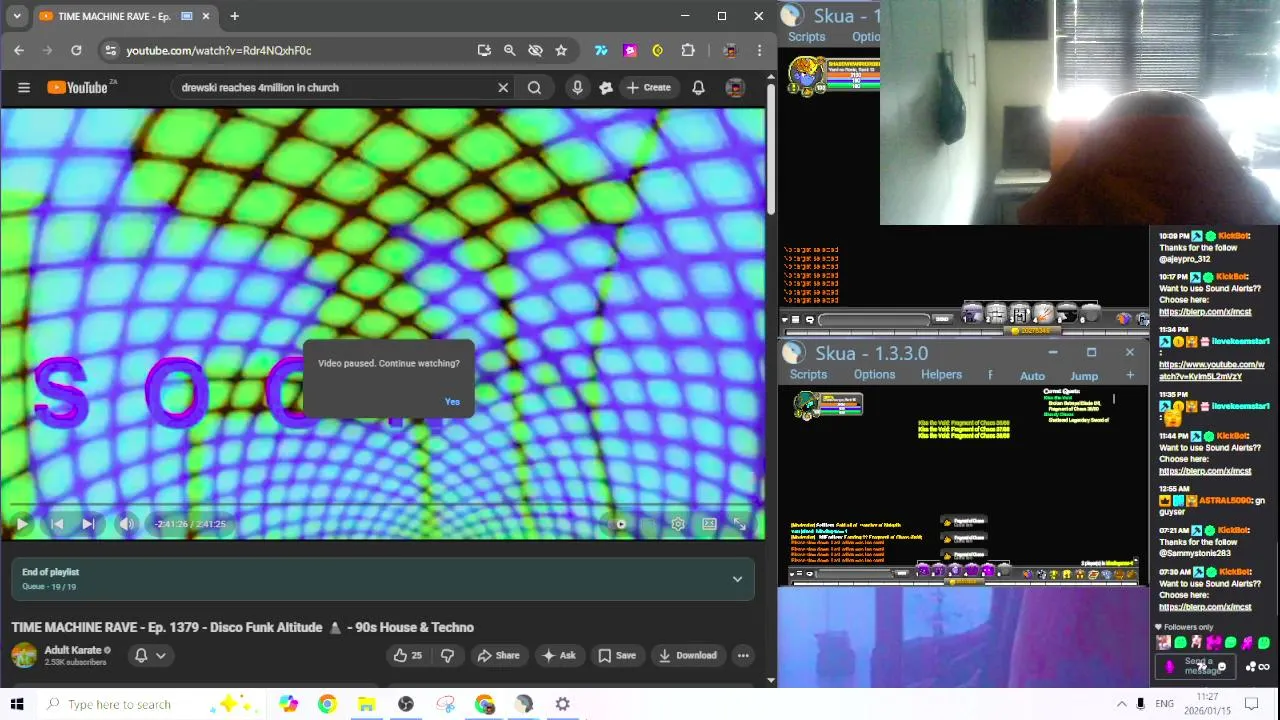This screenshot has height=720, width=1280.
Task: Clear the YouTube search box
Action: [503, 88]
